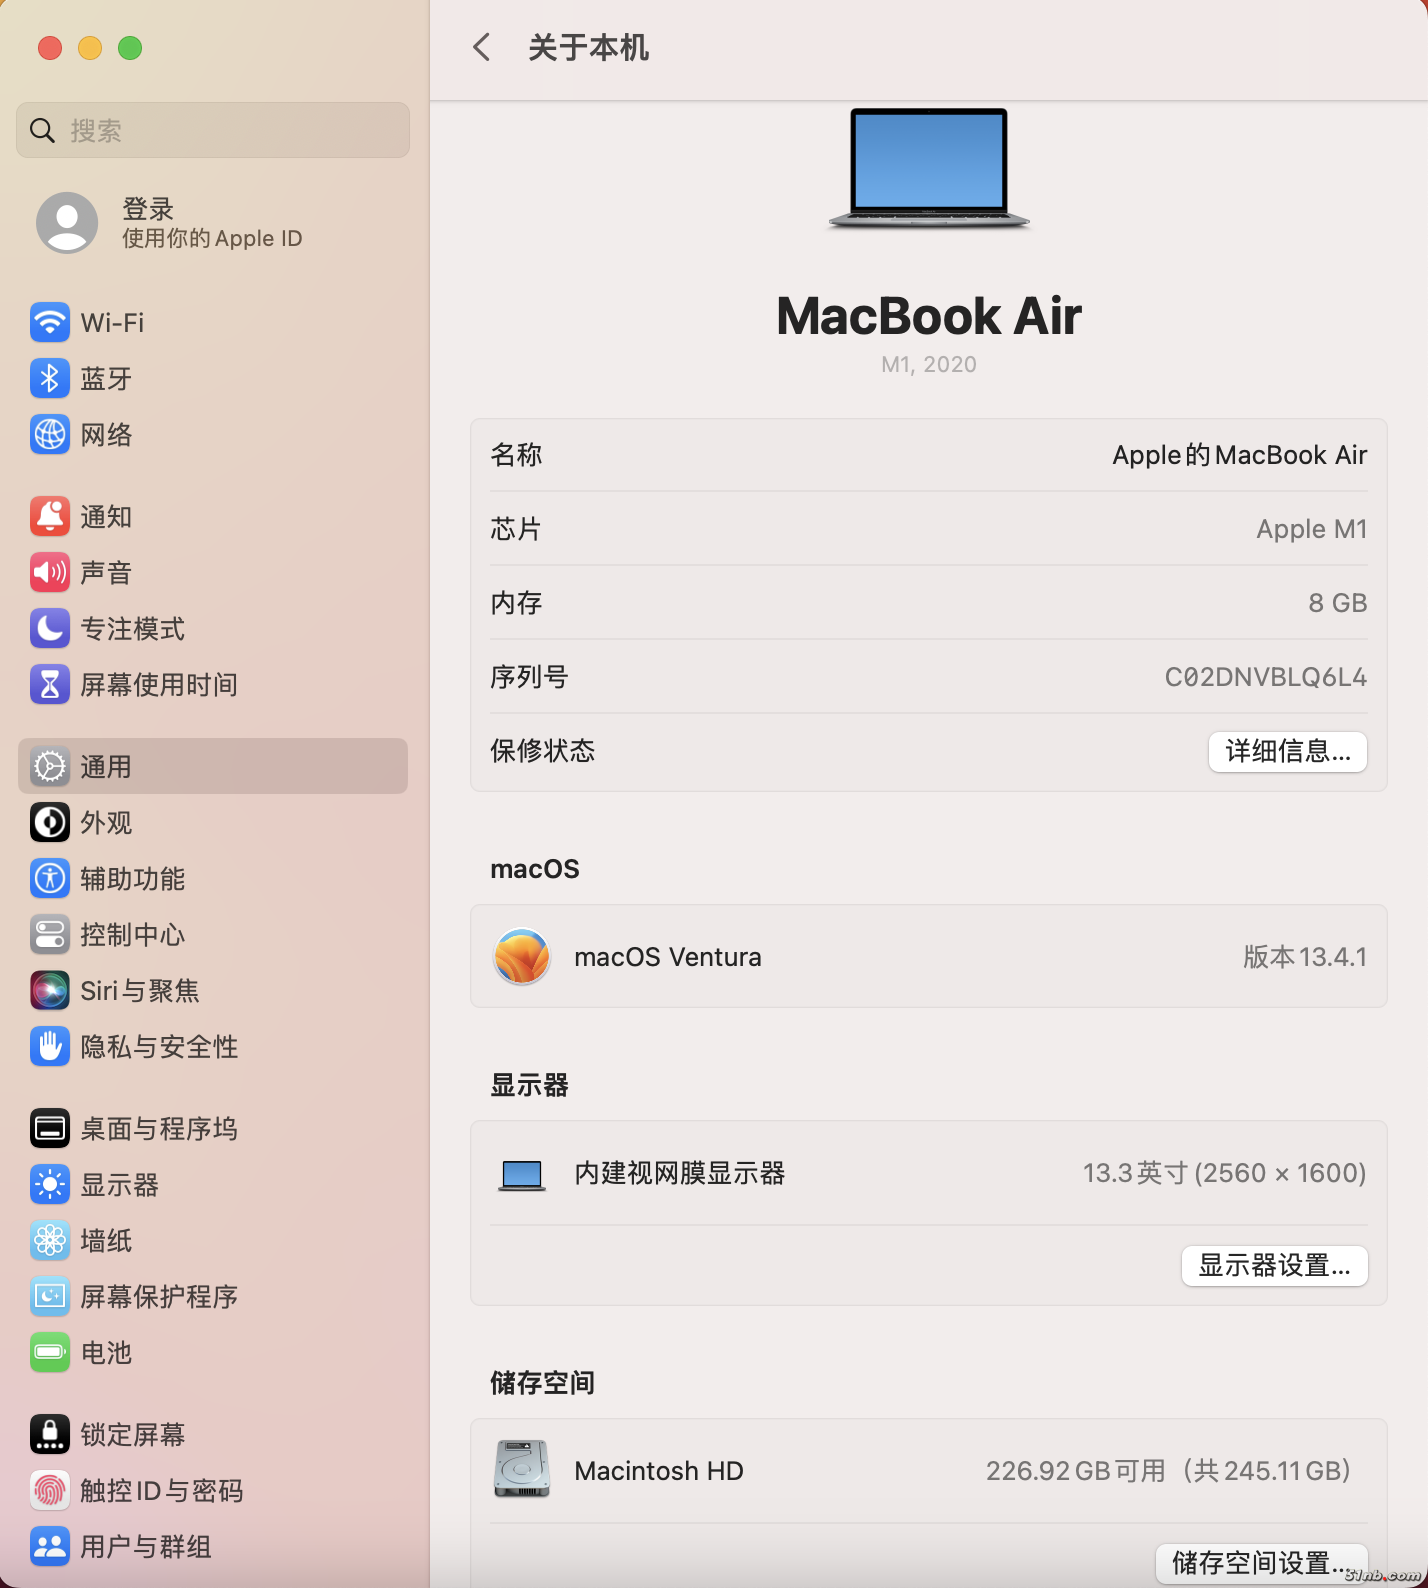The height and width of the screenshot is (1588, 1428).
Task: Open the Wallpaper (墙纸) flower icon
Action: [x=50, y=1240]
